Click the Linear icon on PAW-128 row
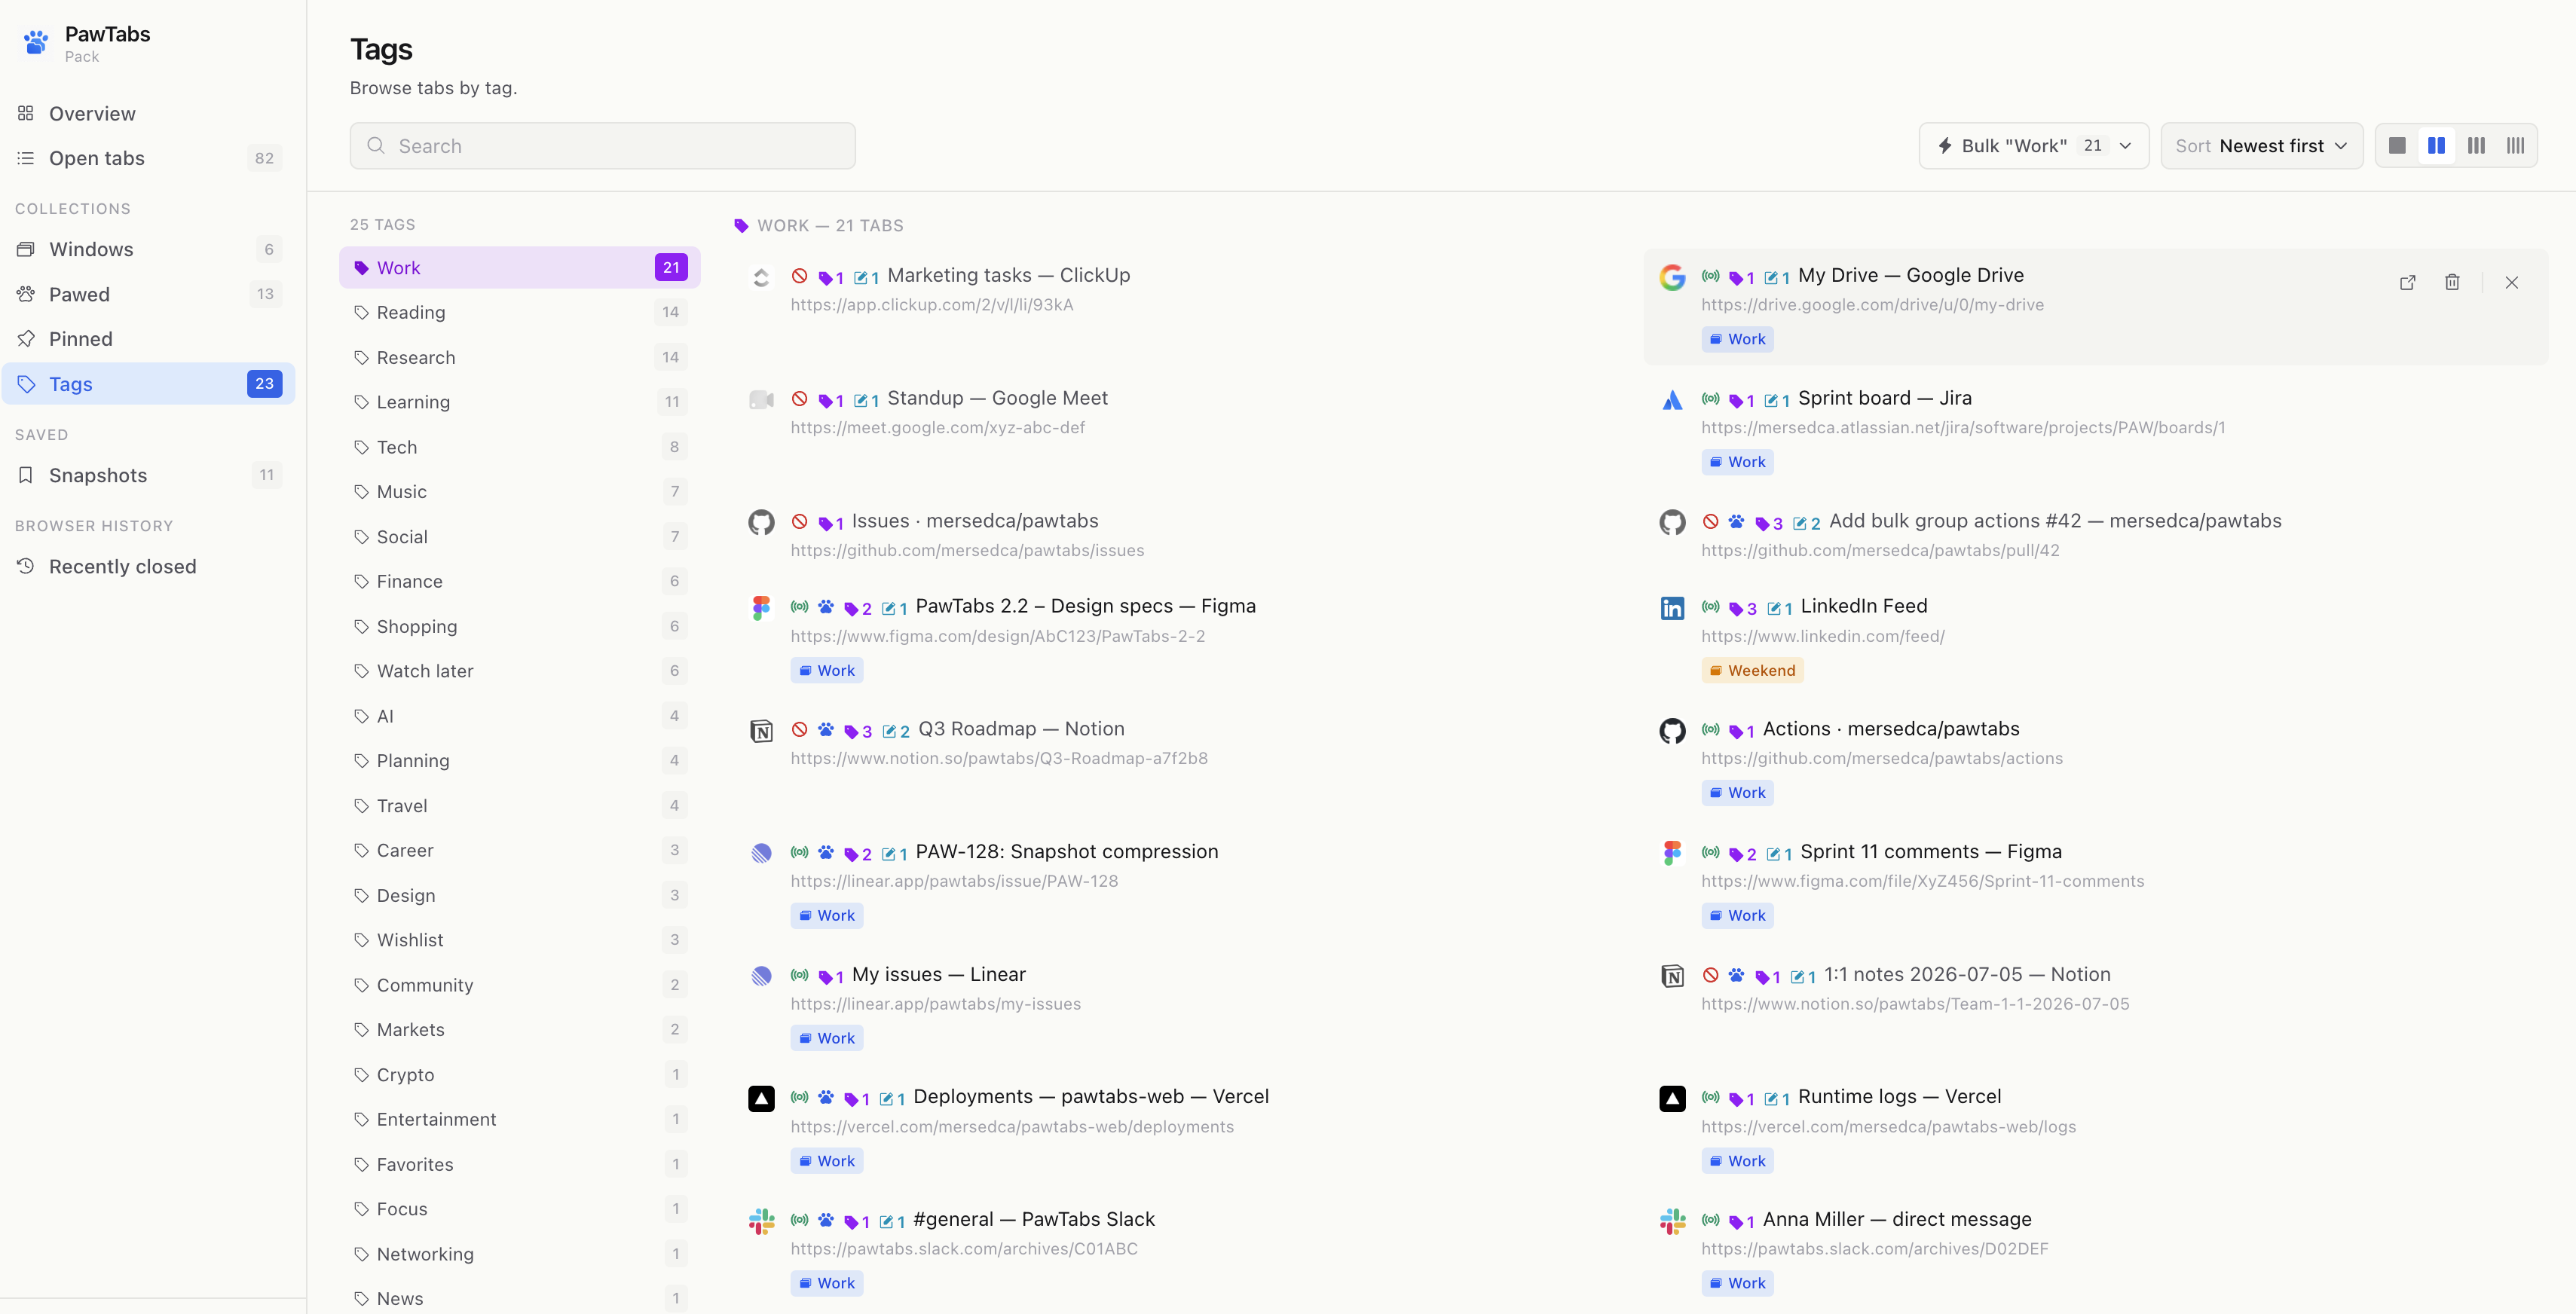Image resolution: width=2576 pixels, height=1314 pixels. click(761, 853)
